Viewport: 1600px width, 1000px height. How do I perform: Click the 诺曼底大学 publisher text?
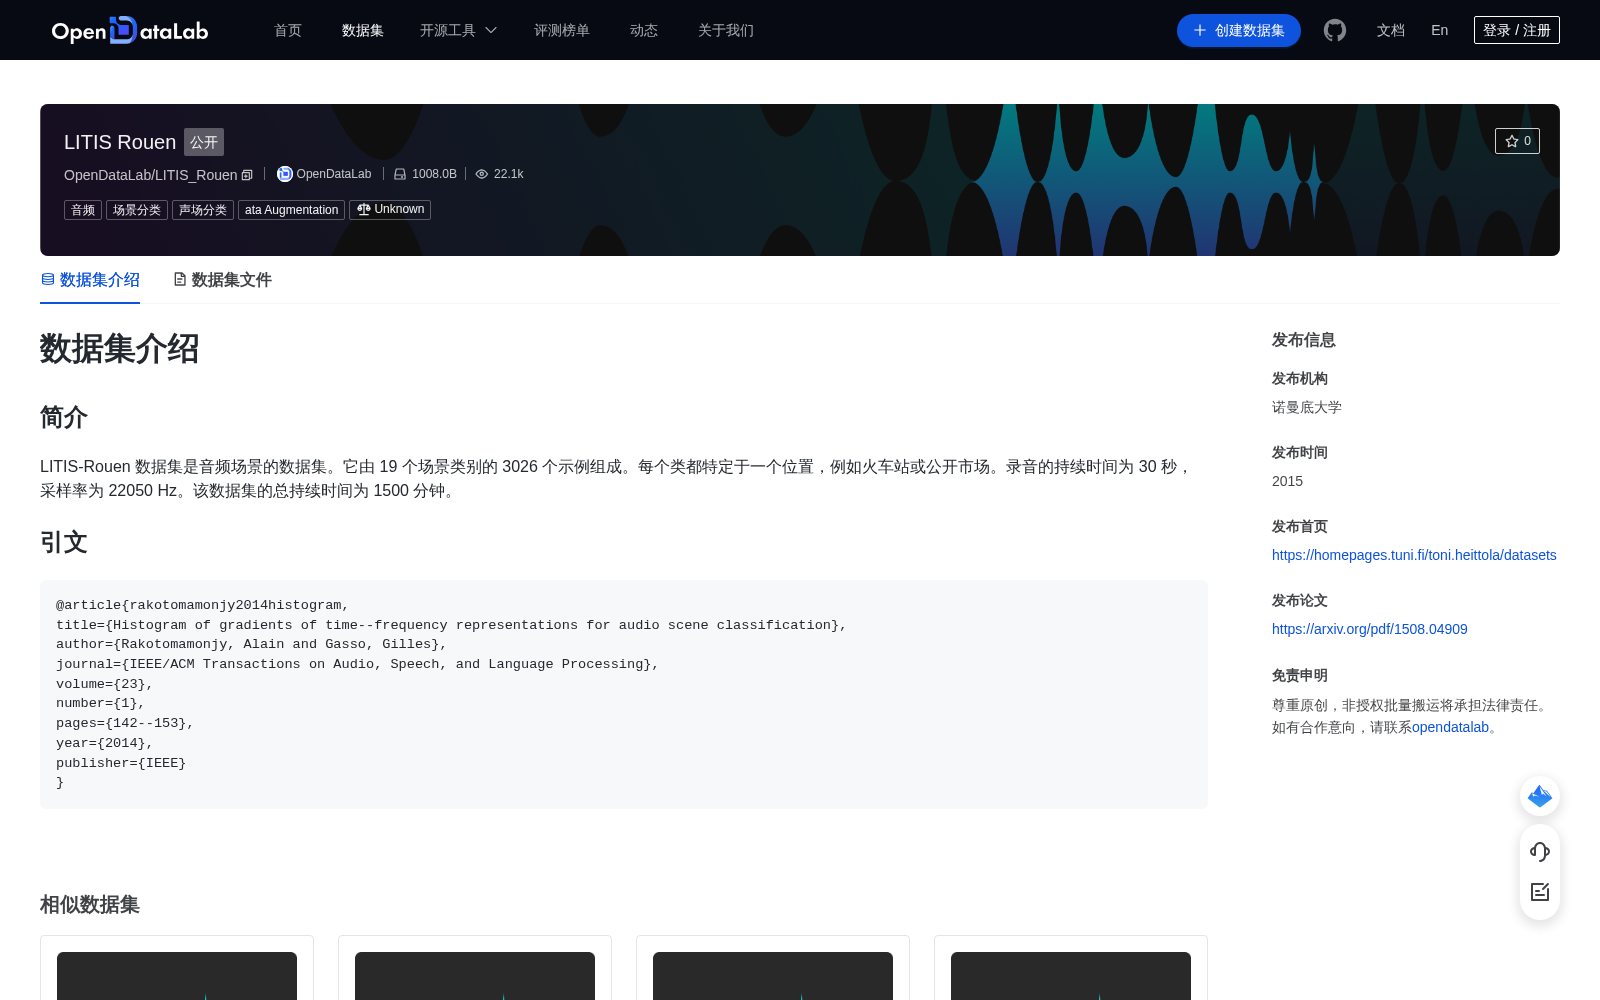click(1307, 407)
